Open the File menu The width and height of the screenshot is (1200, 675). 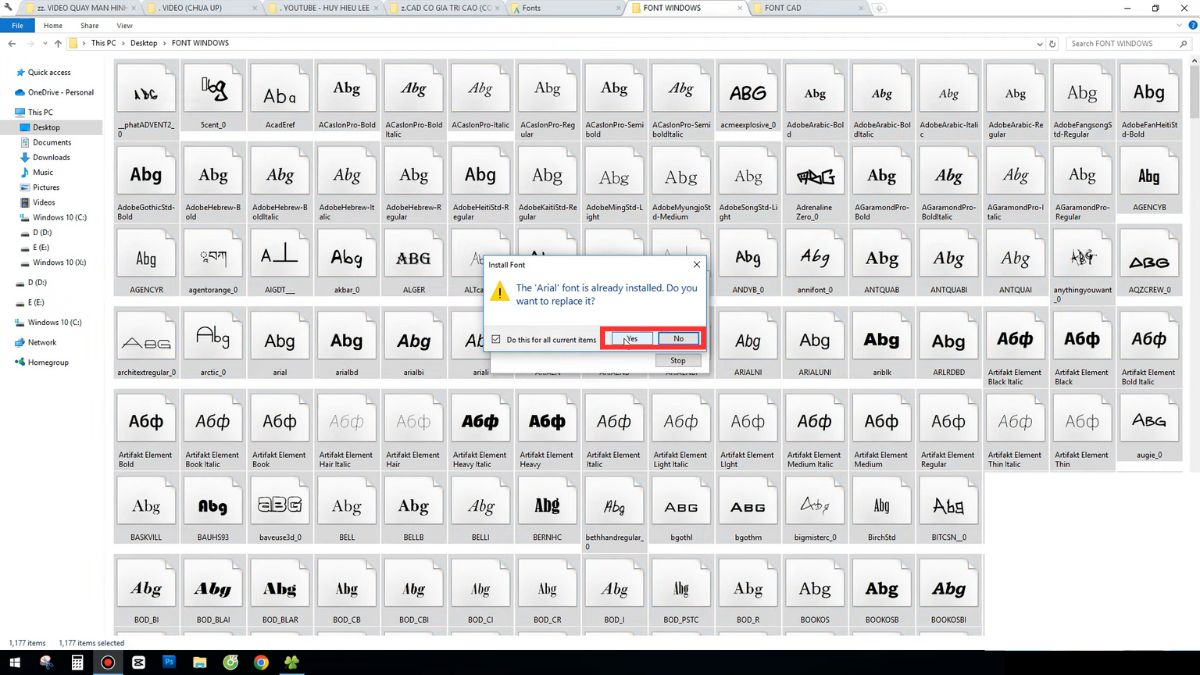17,25
